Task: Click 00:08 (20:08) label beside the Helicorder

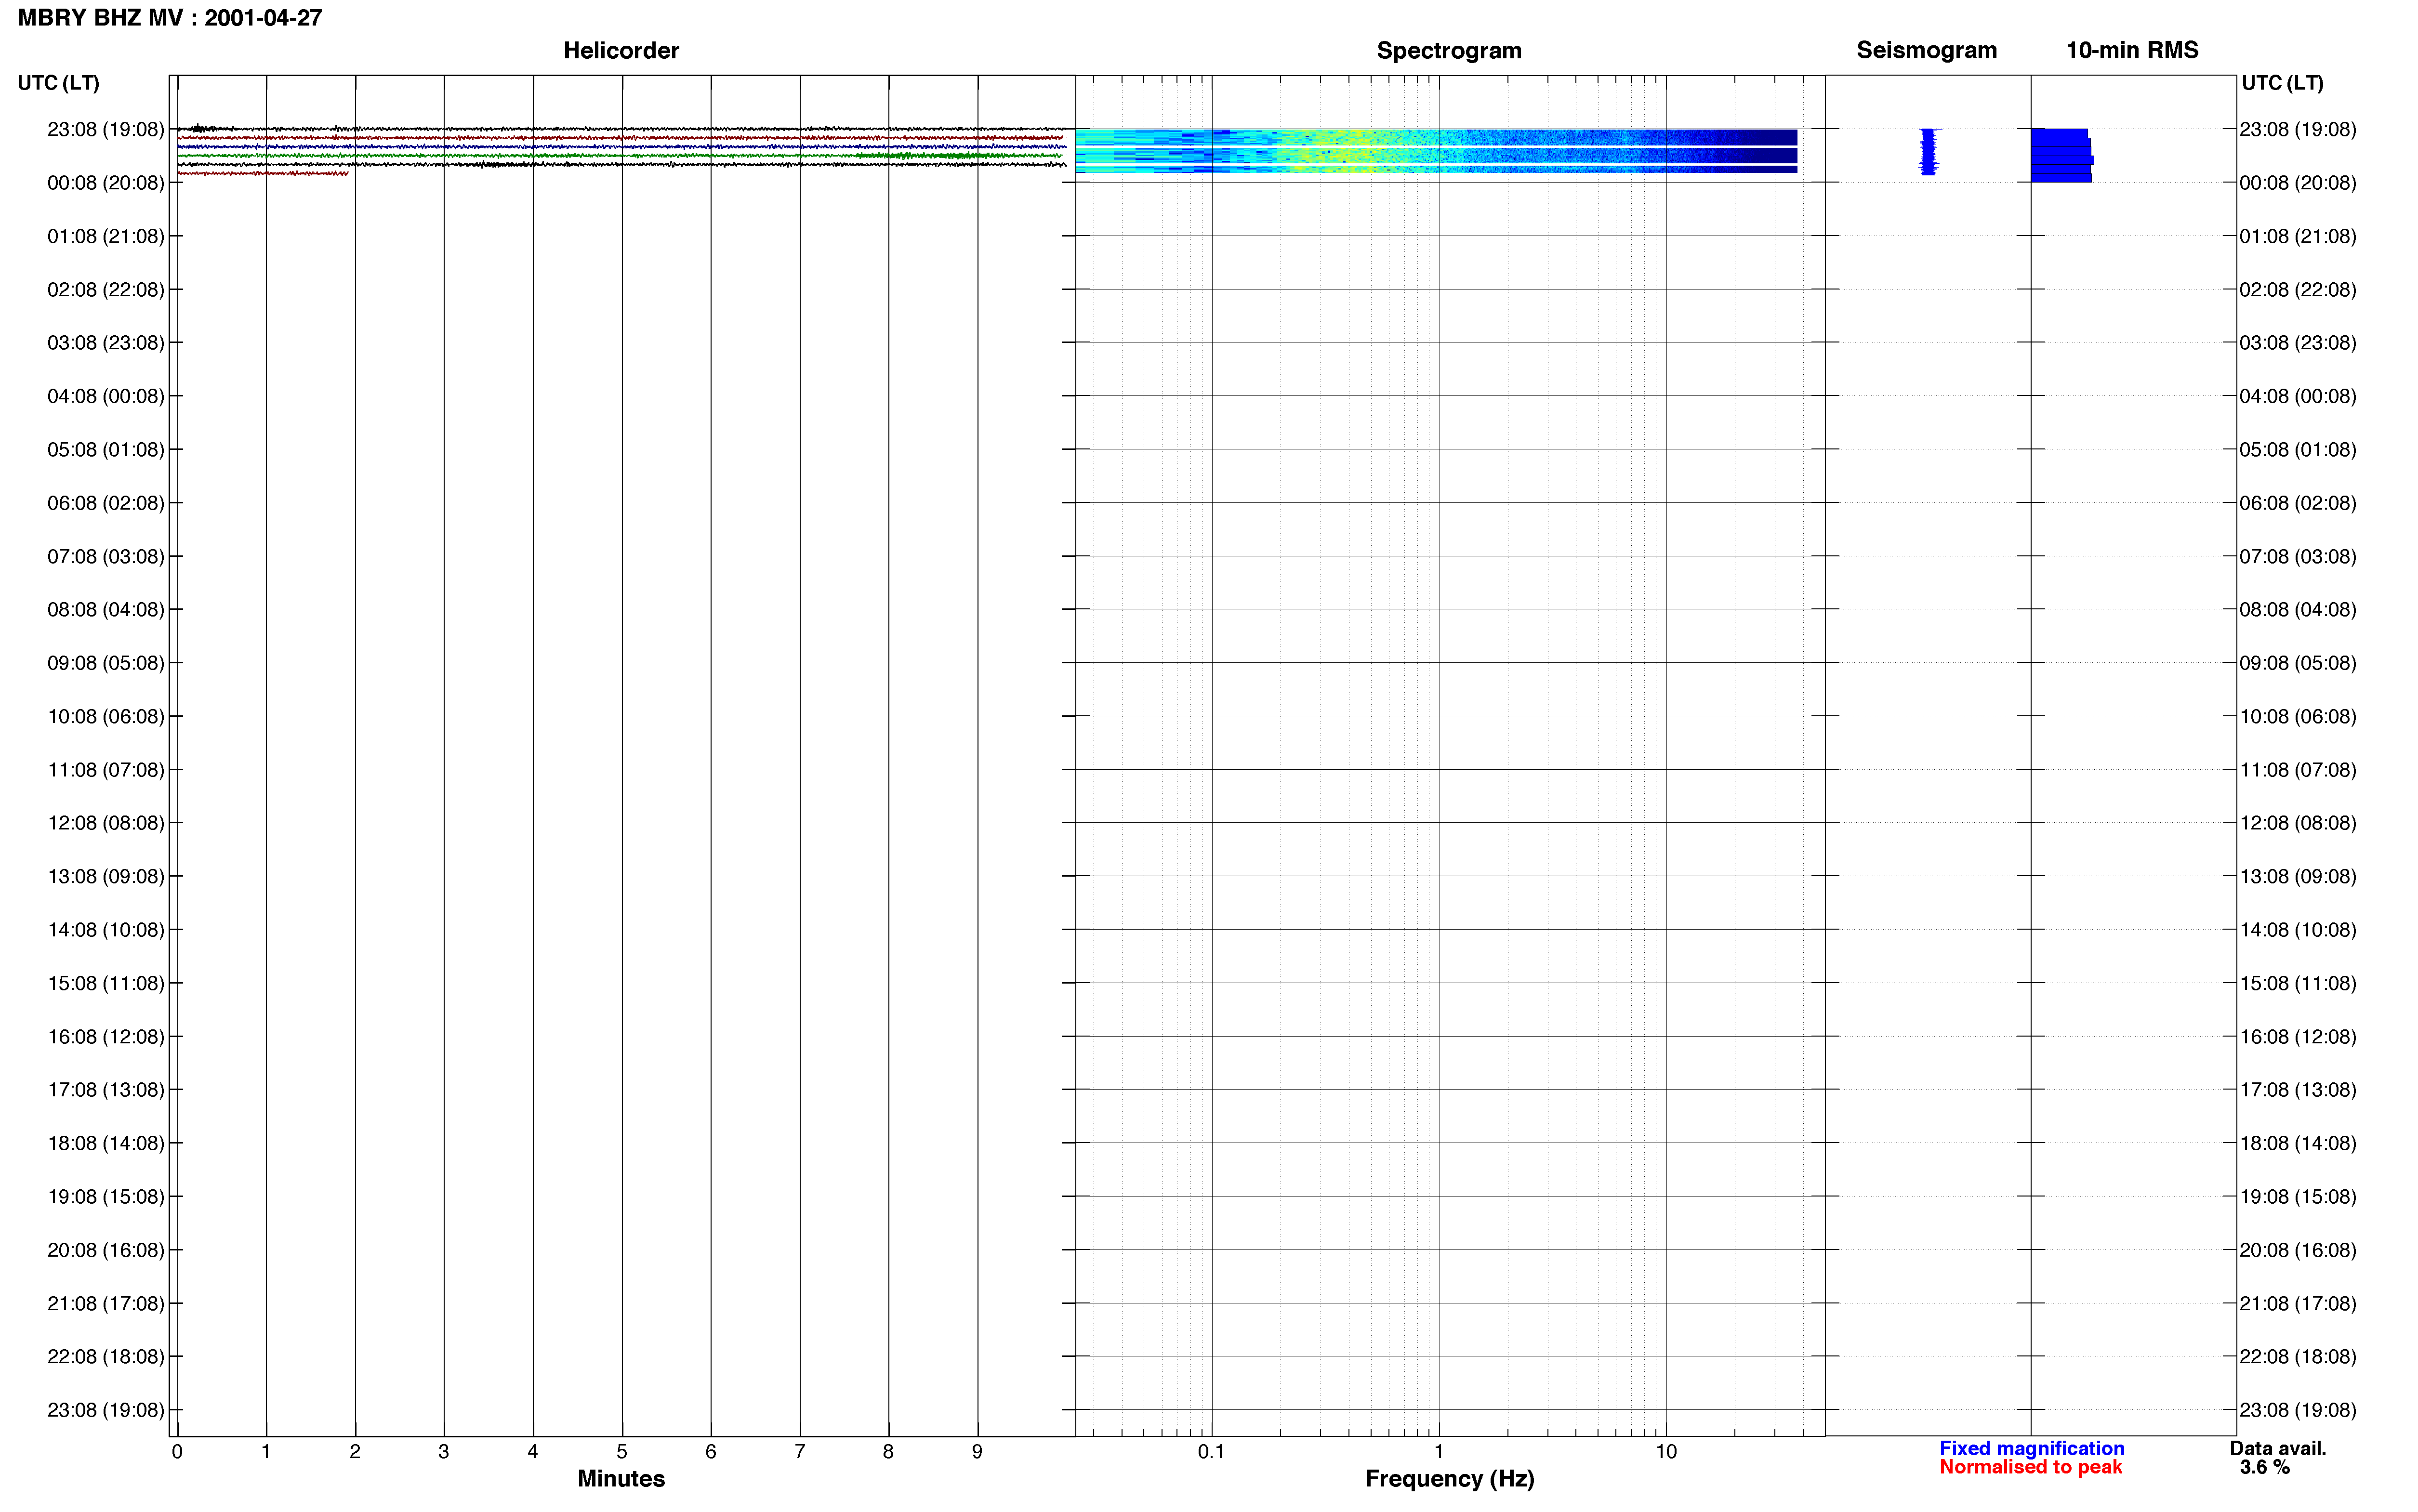Action: click(x=106, y=183)
